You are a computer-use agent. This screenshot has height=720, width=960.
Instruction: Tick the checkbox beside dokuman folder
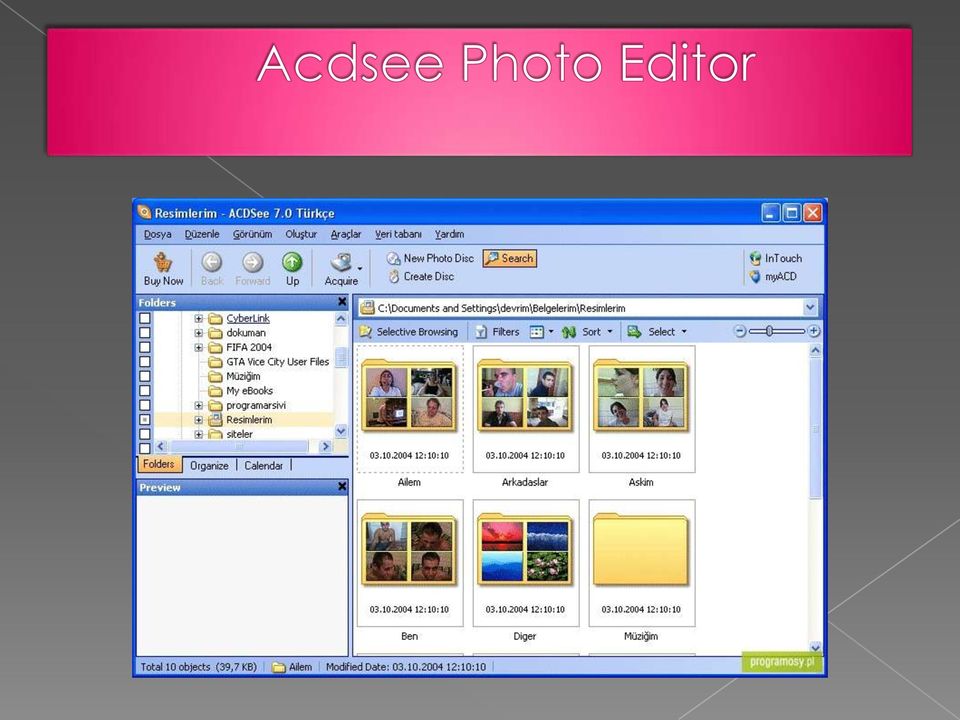click(144, 332)
